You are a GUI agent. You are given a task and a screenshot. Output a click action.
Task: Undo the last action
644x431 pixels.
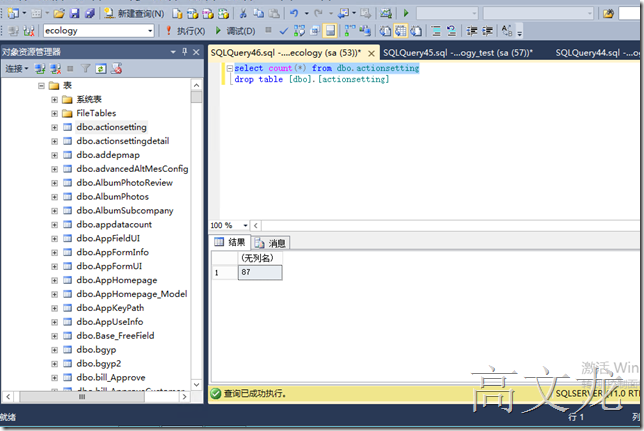pos(294,14)
